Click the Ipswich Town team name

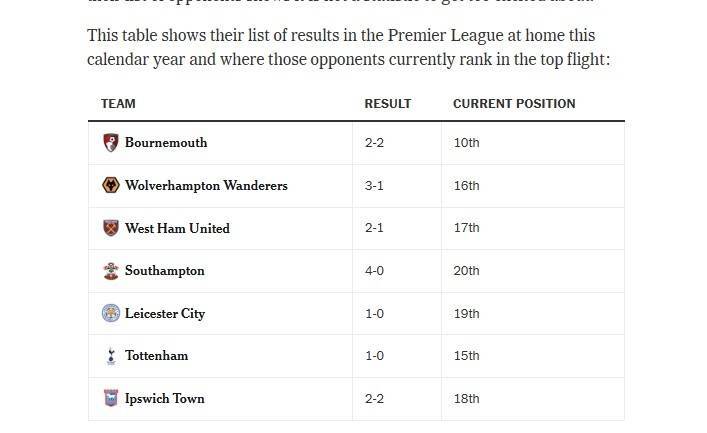164,399
